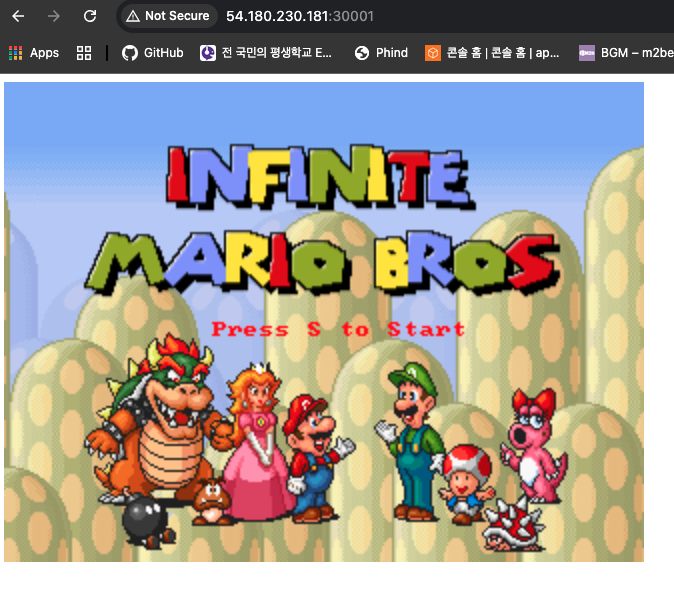Open the GitHub bookmark

point(153,53)
